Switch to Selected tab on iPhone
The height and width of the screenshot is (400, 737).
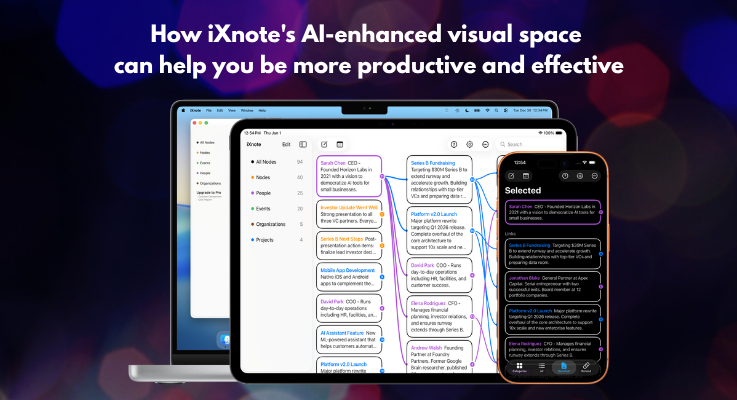click(564, 367)
